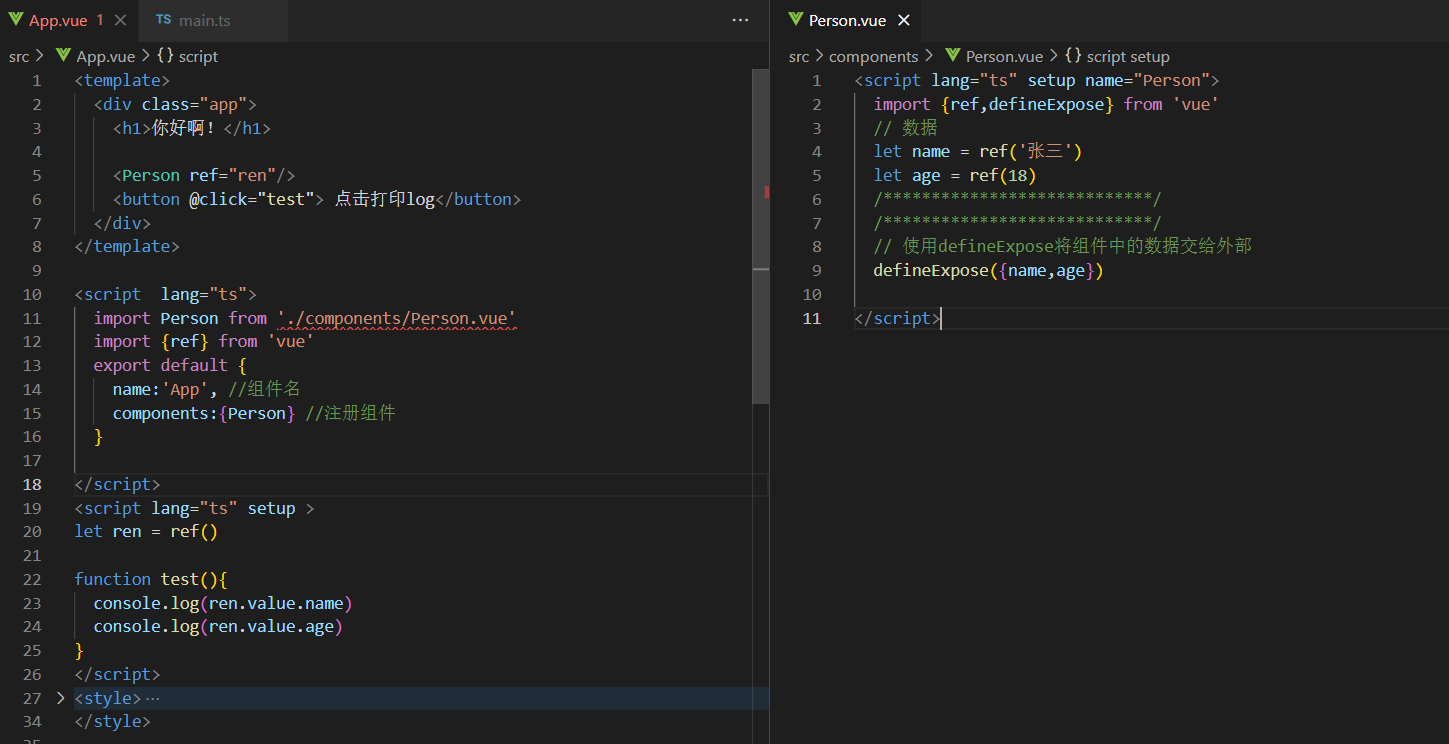This screenshot has width=1449, height=744.
Task: Open the More Actions ellipsis menu of left editor group
Action: 740,20
